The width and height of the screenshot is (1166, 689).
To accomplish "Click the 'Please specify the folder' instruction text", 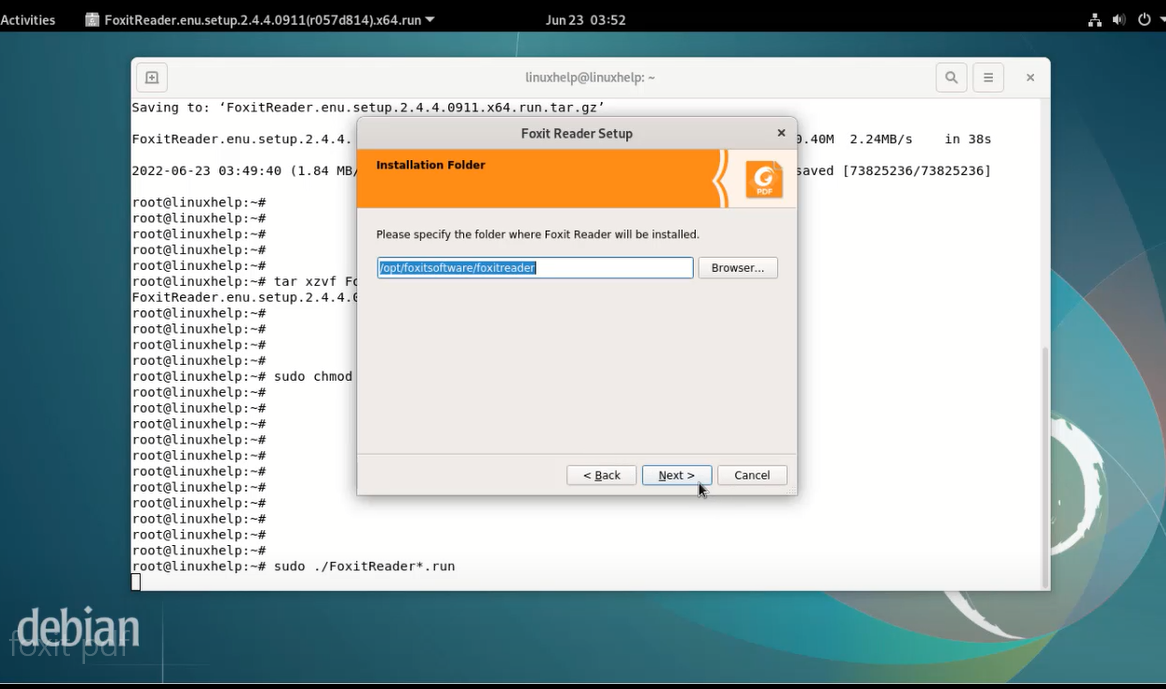I will 538,234.
